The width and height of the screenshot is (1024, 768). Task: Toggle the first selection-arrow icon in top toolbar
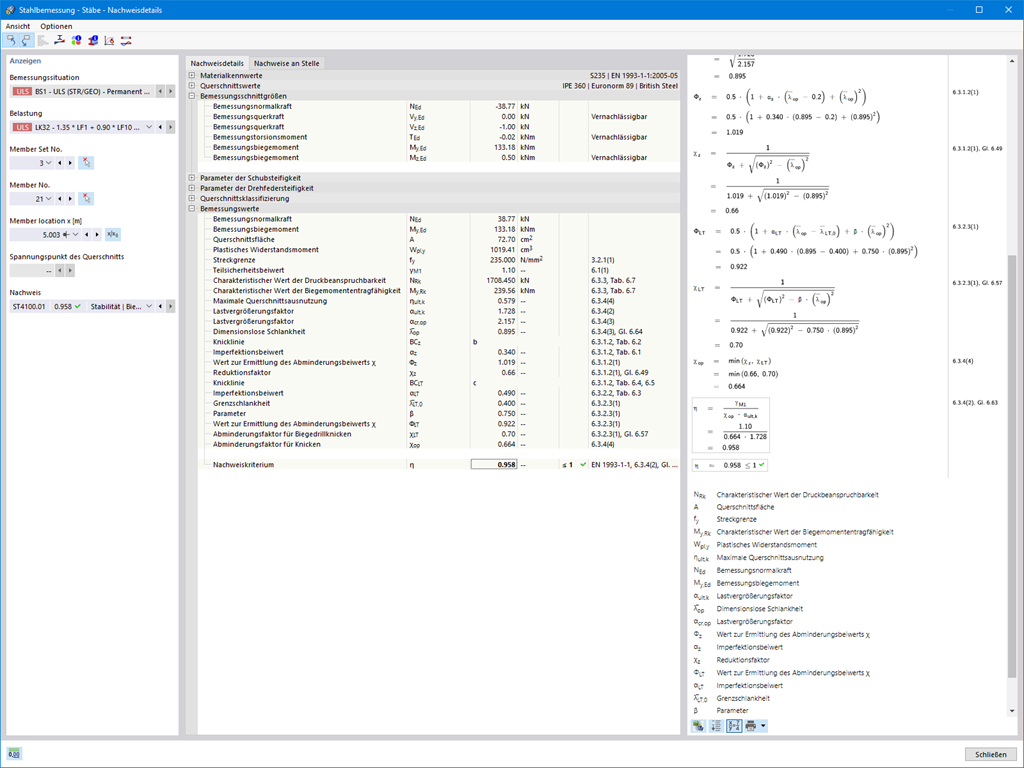pos(11,40)
